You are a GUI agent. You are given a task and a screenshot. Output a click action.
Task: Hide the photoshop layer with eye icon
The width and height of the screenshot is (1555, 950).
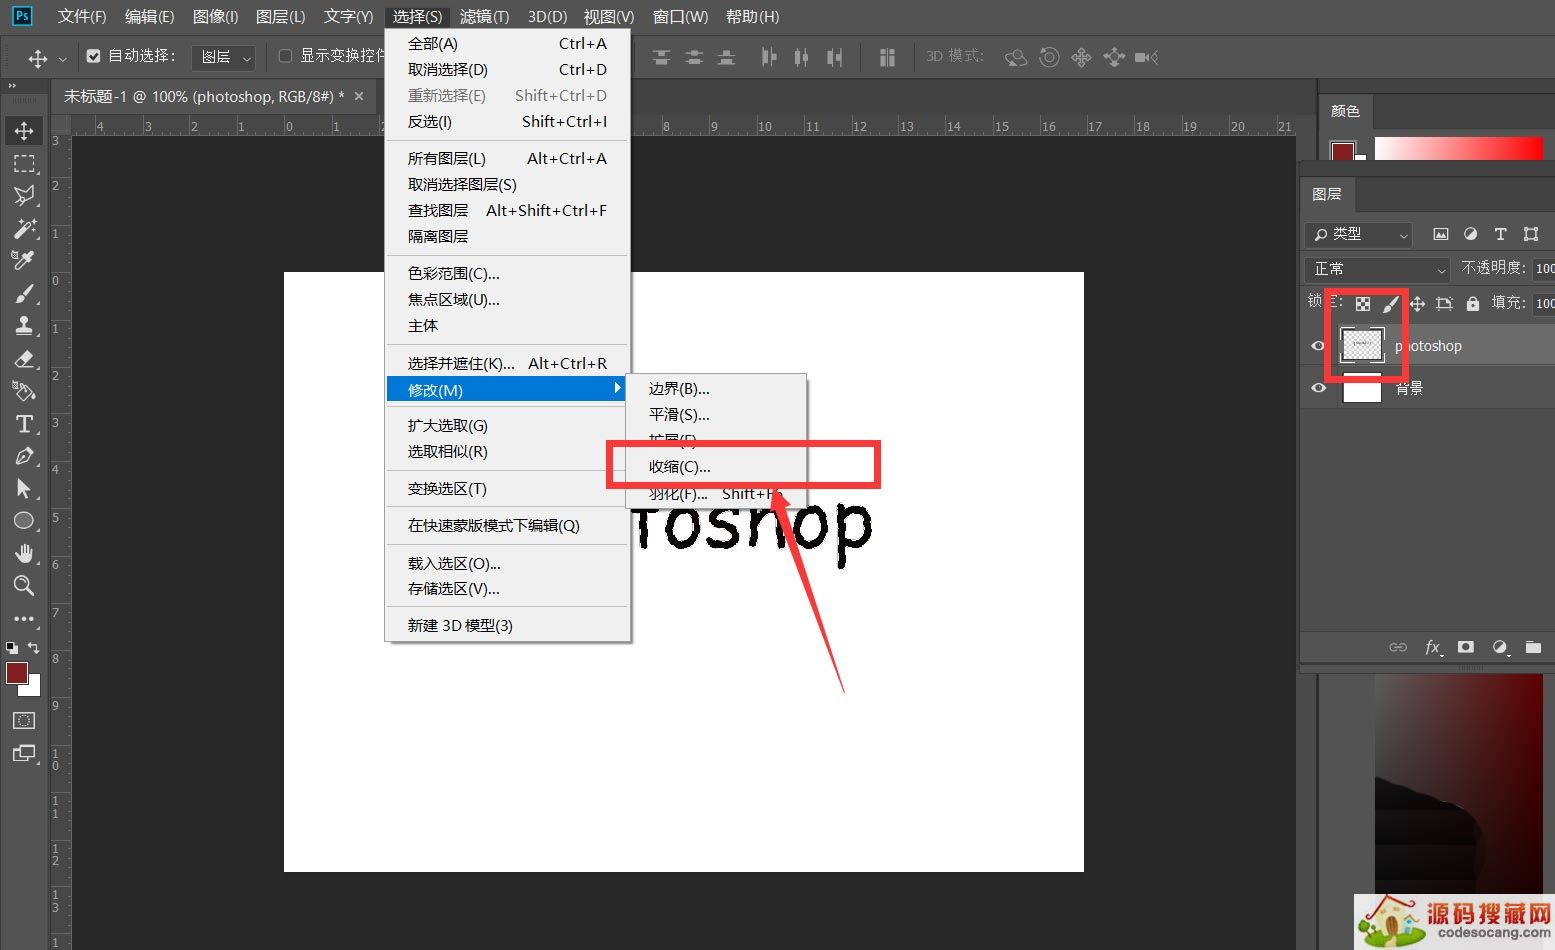click(x=1318, y=346)
